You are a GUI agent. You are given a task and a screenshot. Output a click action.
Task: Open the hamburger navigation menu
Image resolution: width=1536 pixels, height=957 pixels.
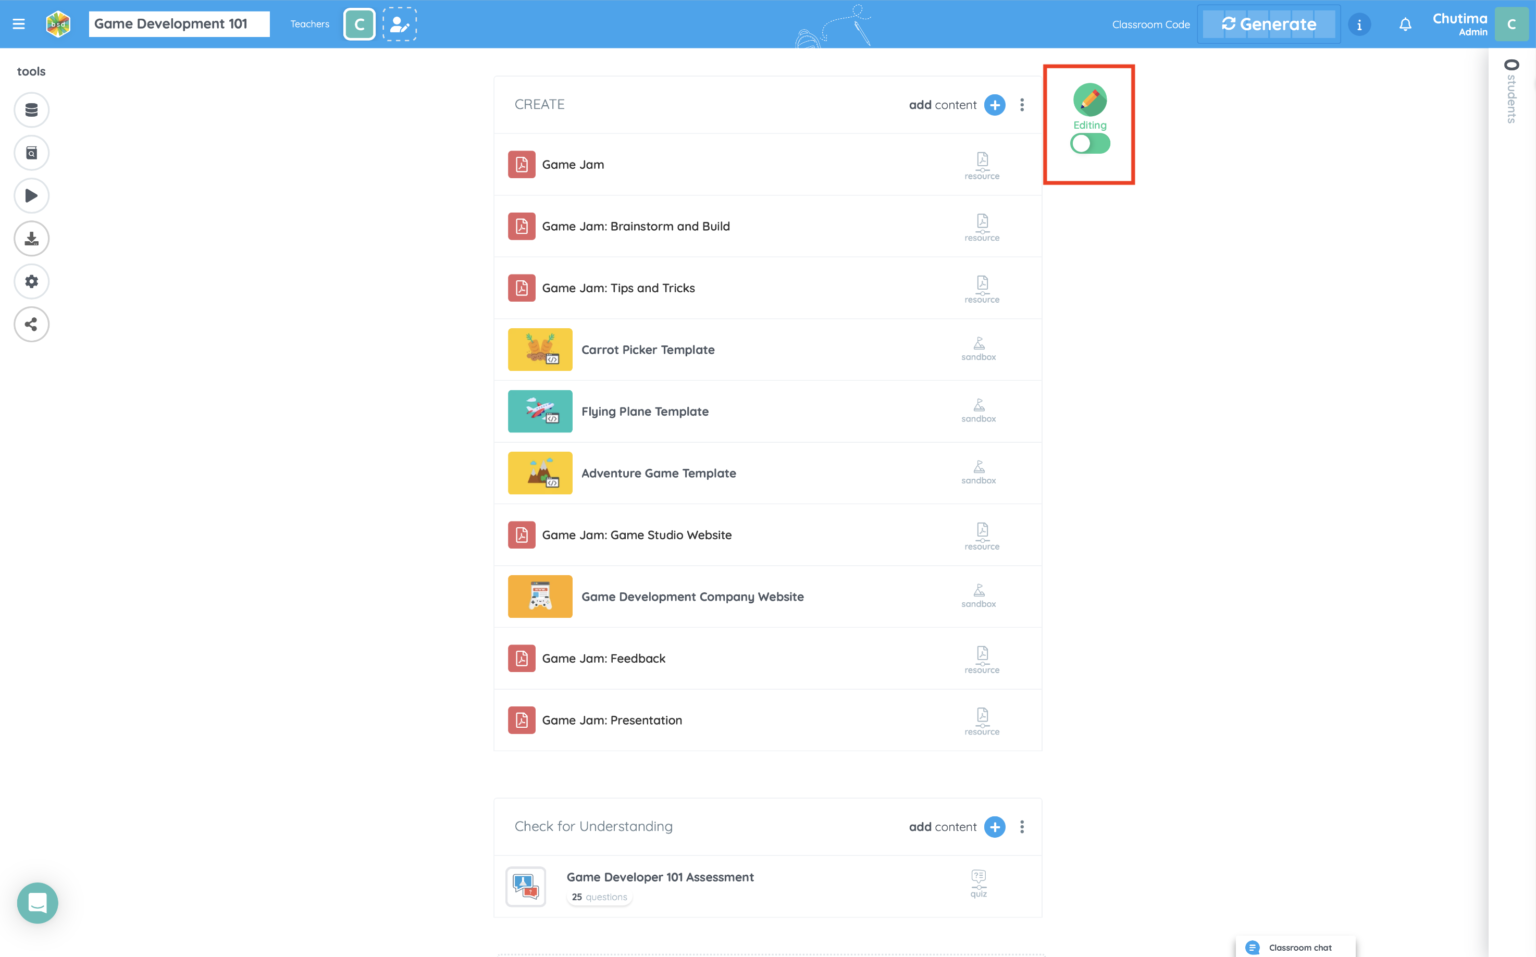(18, 24)
